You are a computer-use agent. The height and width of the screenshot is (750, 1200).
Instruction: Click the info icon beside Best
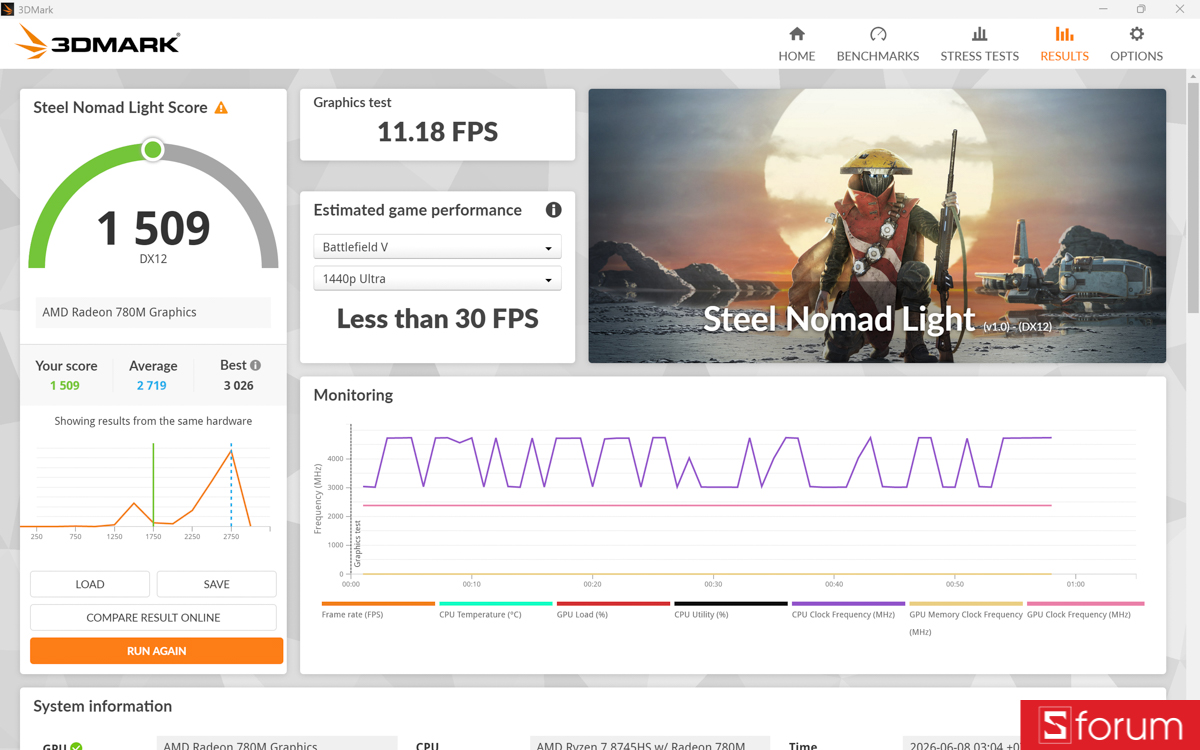coord(255,365)
